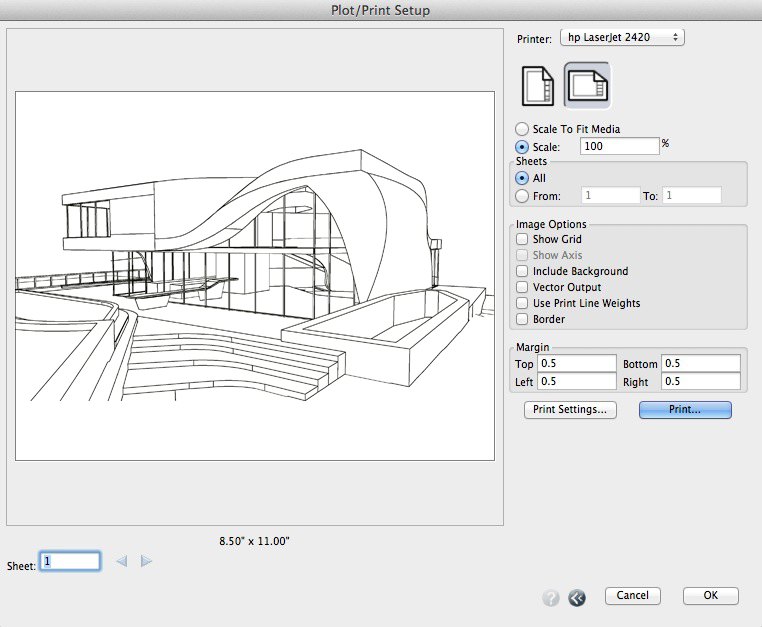Toggle the Show Axis checkbox
This screenshot has width=762, height=627.
click(522, 255)
